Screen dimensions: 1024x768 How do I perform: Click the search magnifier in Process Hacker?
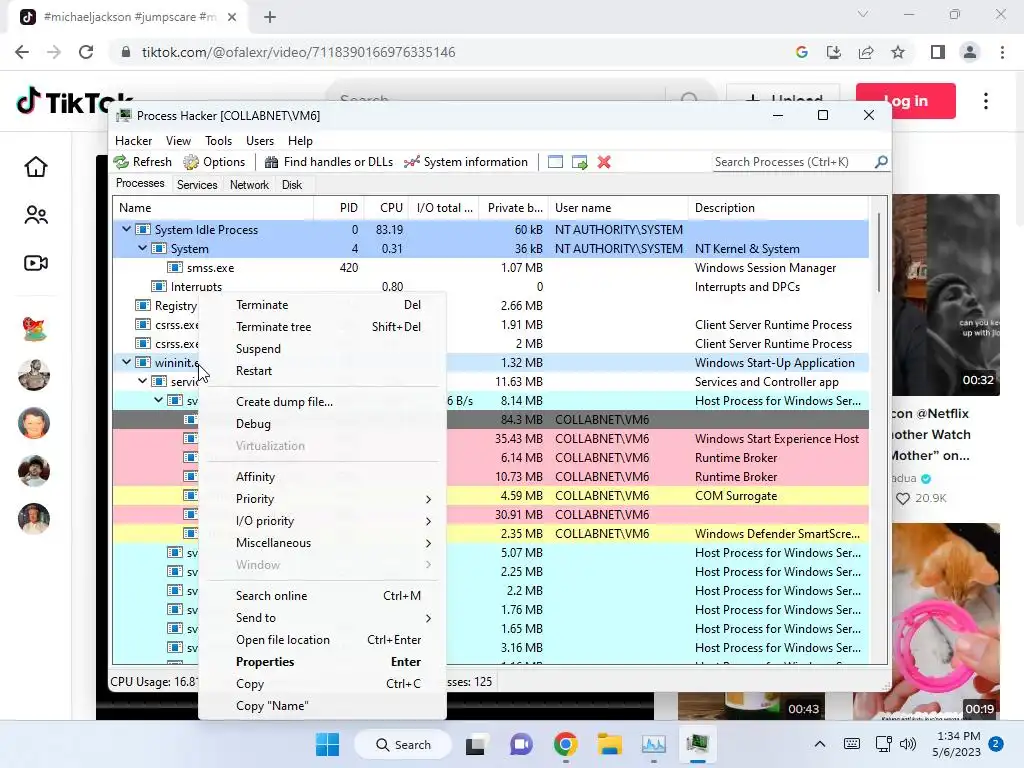tap(880, 161)
